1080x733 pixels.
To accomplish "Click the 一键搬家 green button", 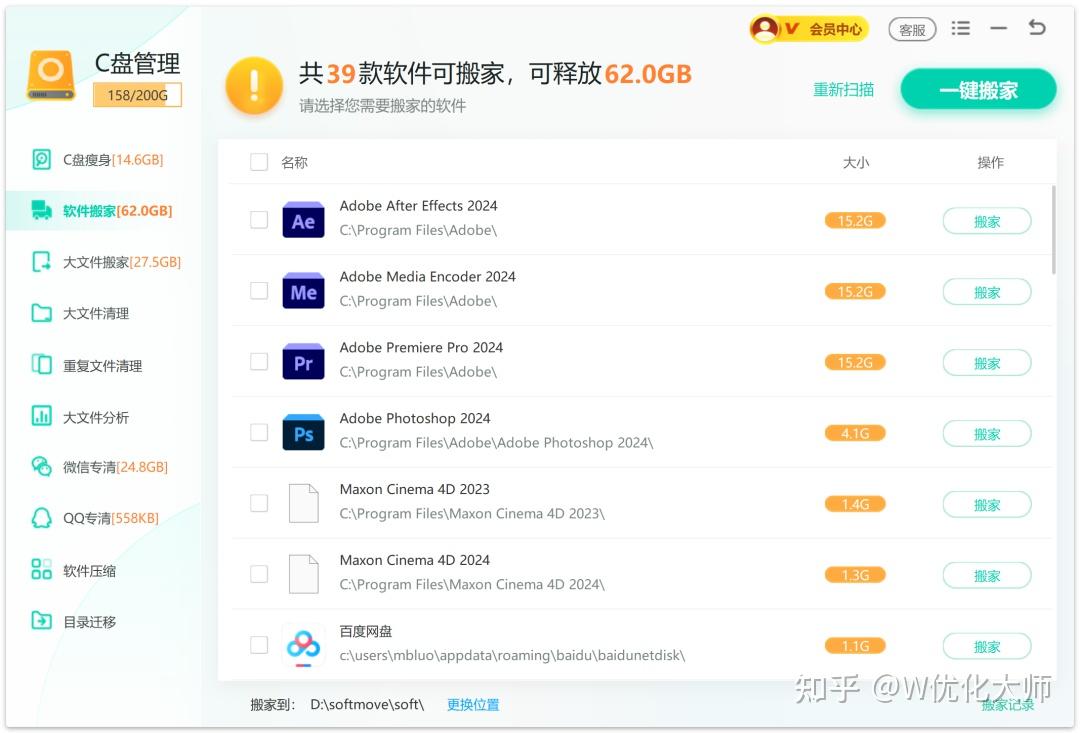I will 977,89.
